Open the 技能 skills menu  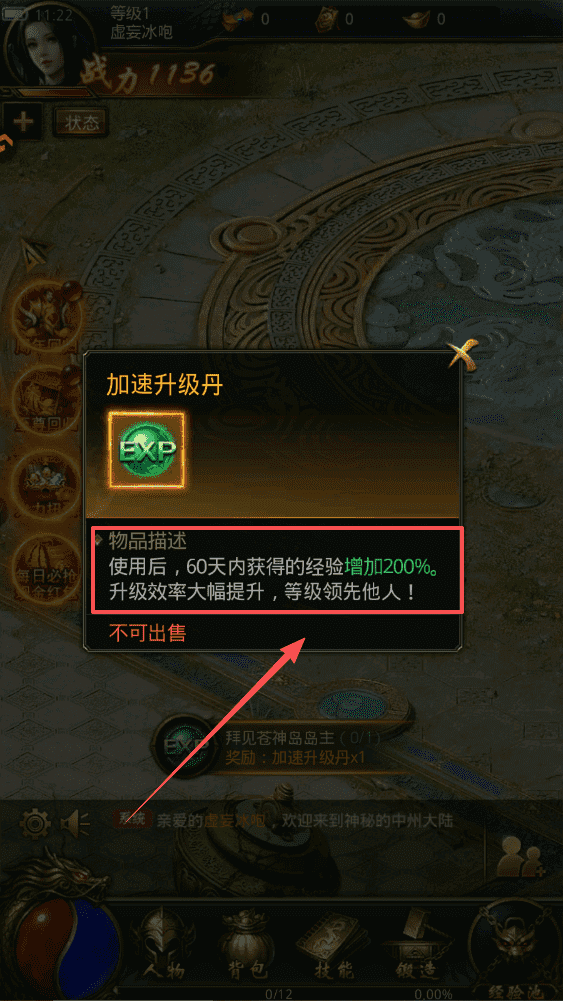tap(334, 944)
